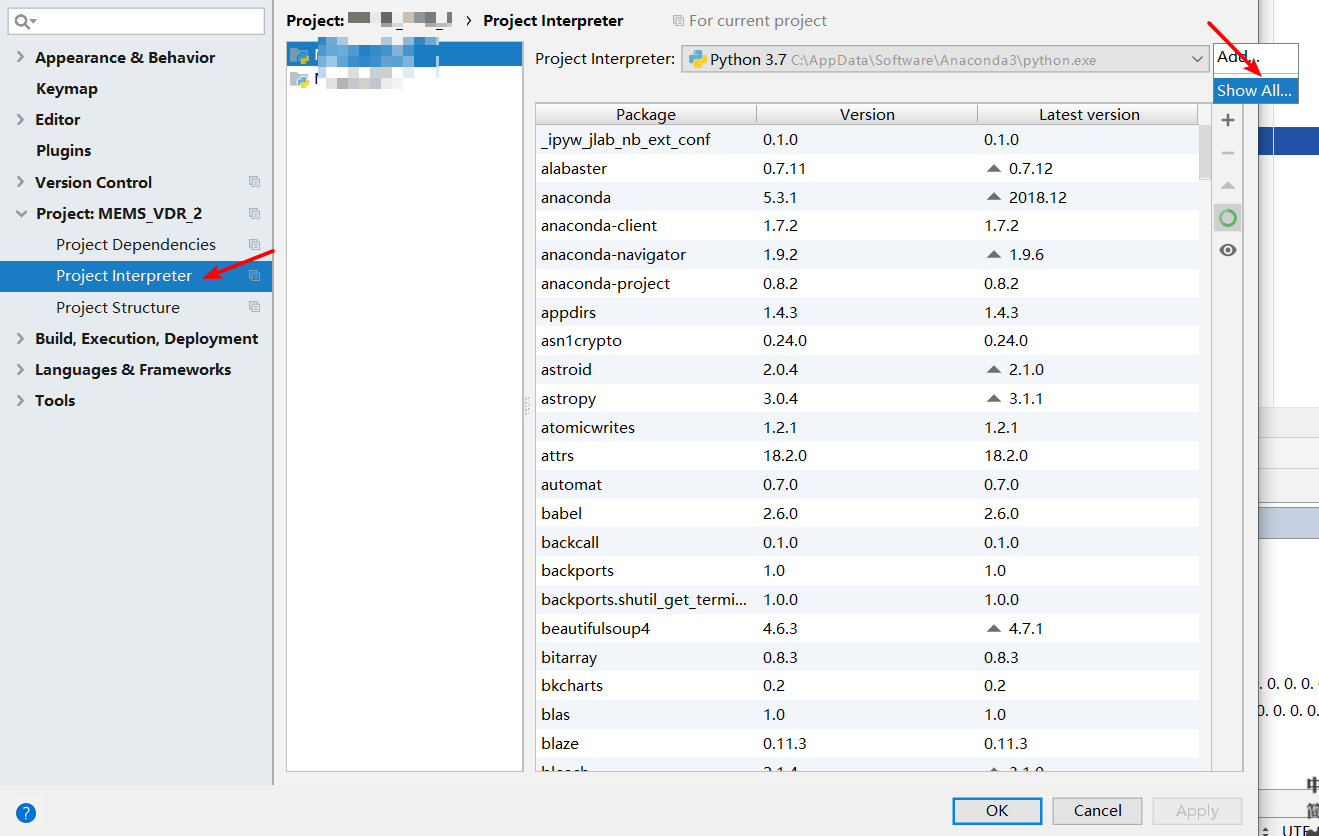Select the appdirs package row

867,312
